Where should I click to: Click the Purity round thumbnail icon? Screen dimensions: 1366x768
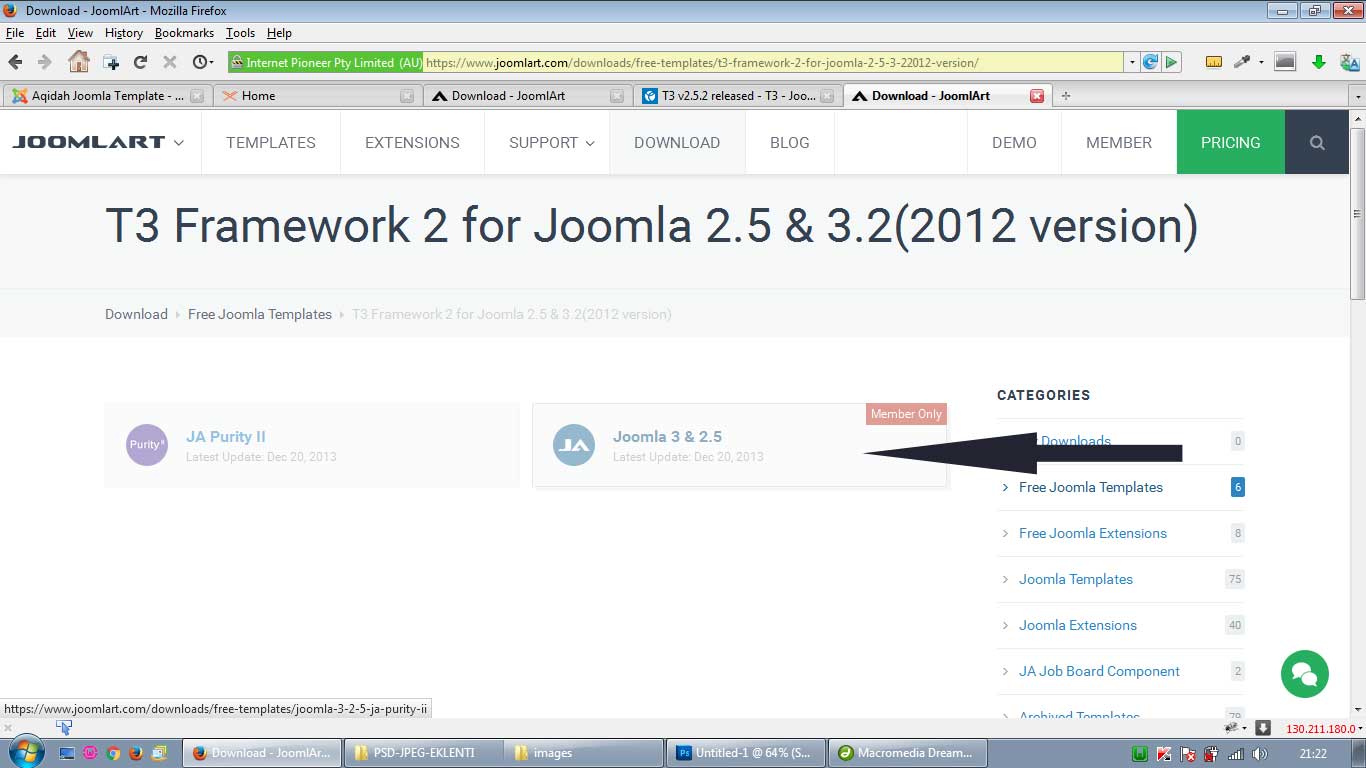(x=147, y=445)
